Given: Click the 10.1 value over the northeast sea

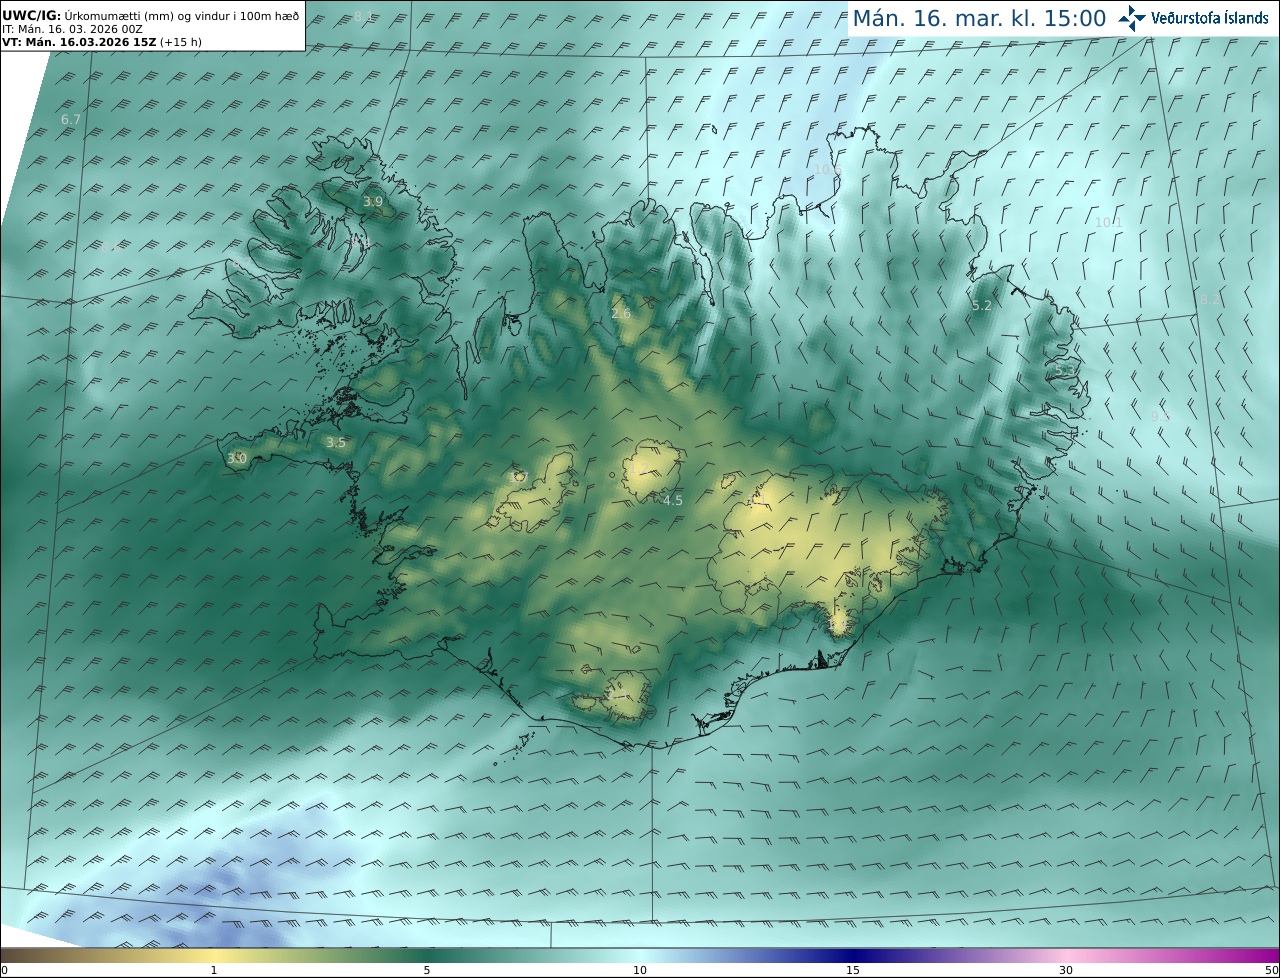Looking at the screenshot, I should (x=1109, y=222).
